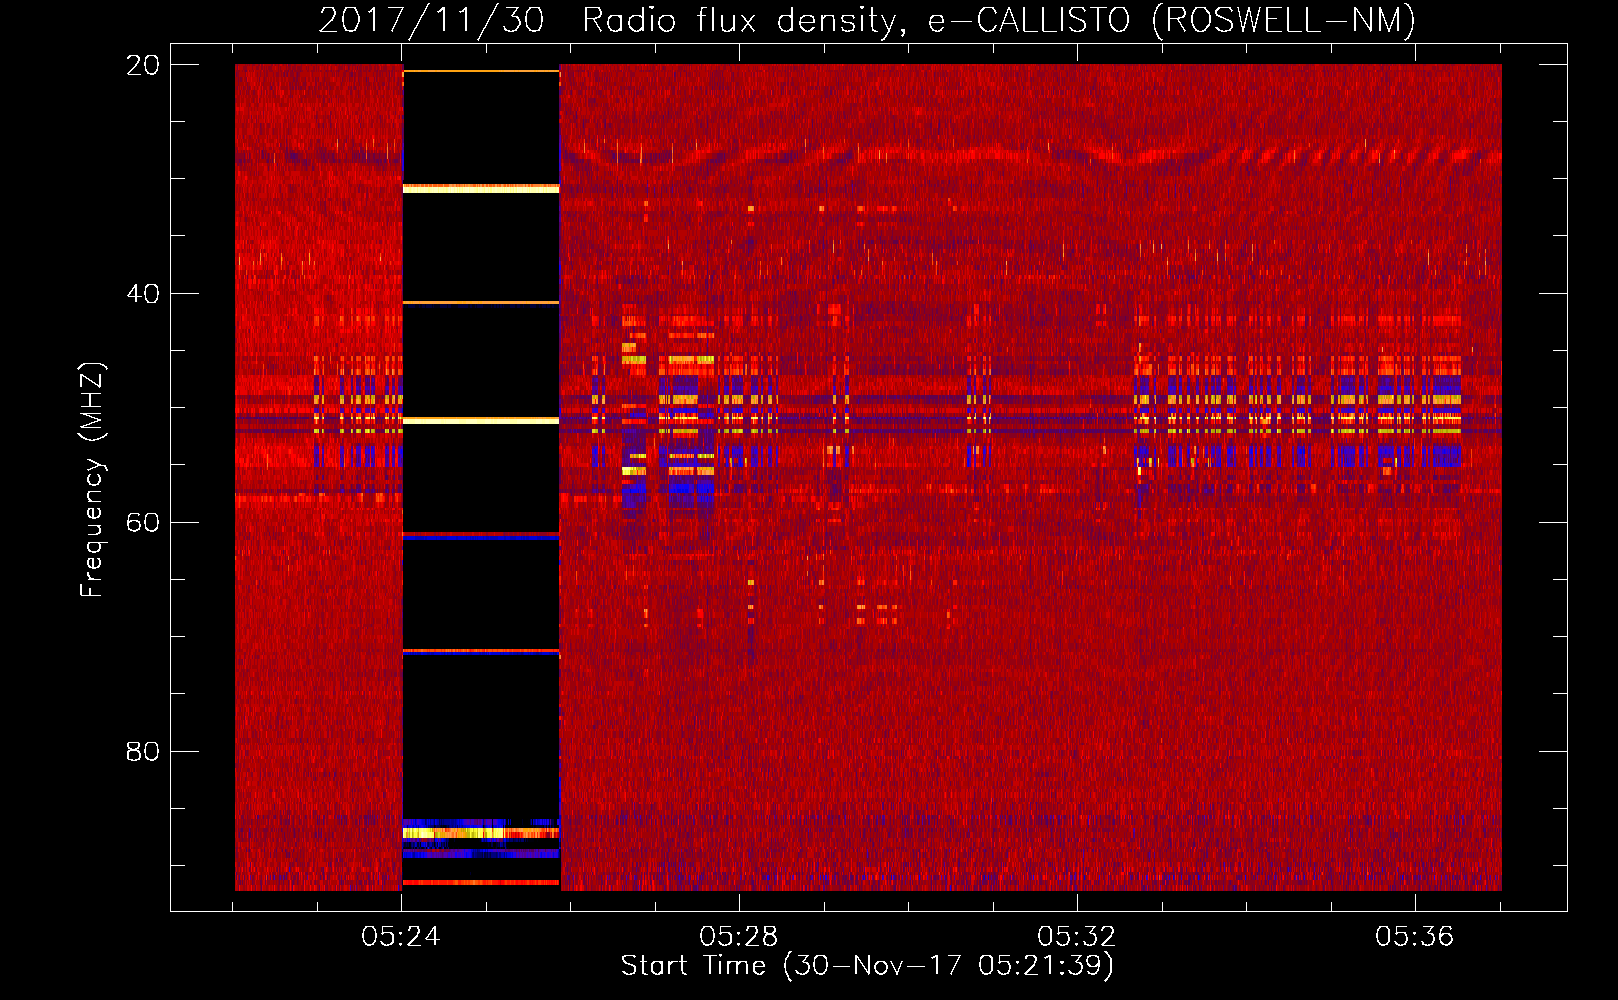Click the plot title text e-CALLISTO (ROSWELL-NM)
Screen dimensions: 1618x1000
pyautogui.click(x=1172, y=20)
